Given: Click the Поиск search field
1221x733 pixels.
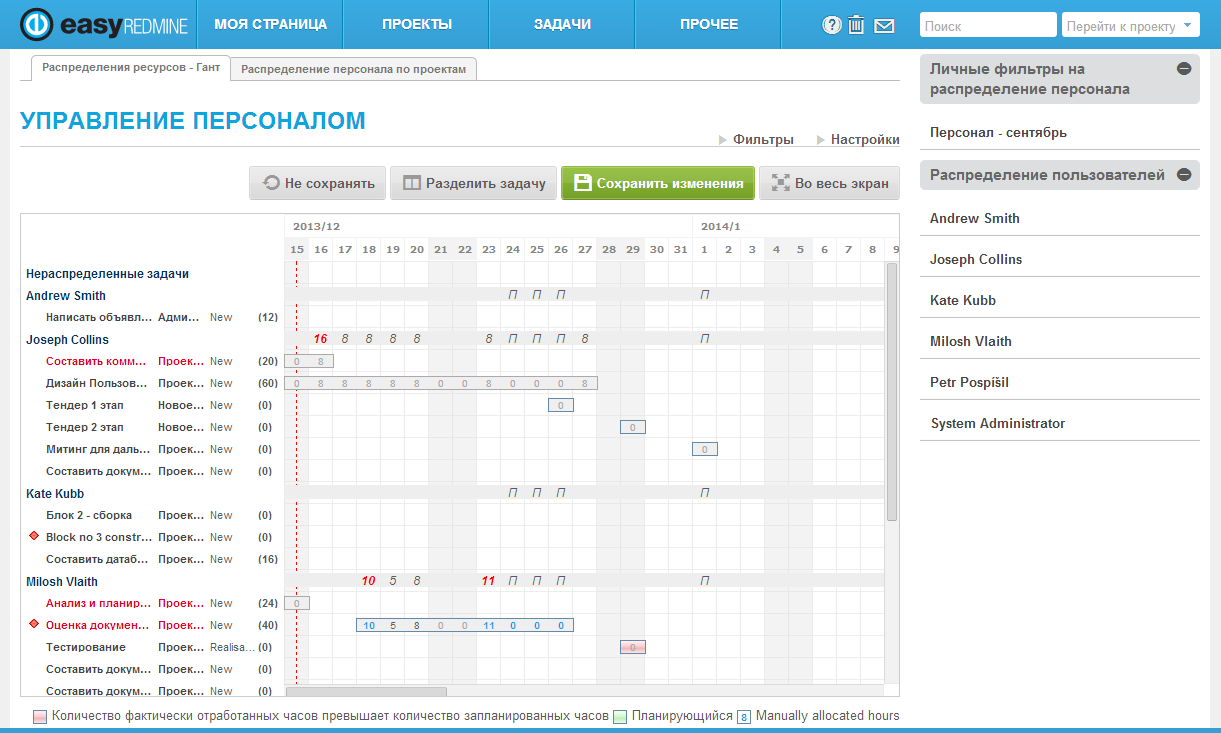Looking at the screenshot, I should point(987,24).
